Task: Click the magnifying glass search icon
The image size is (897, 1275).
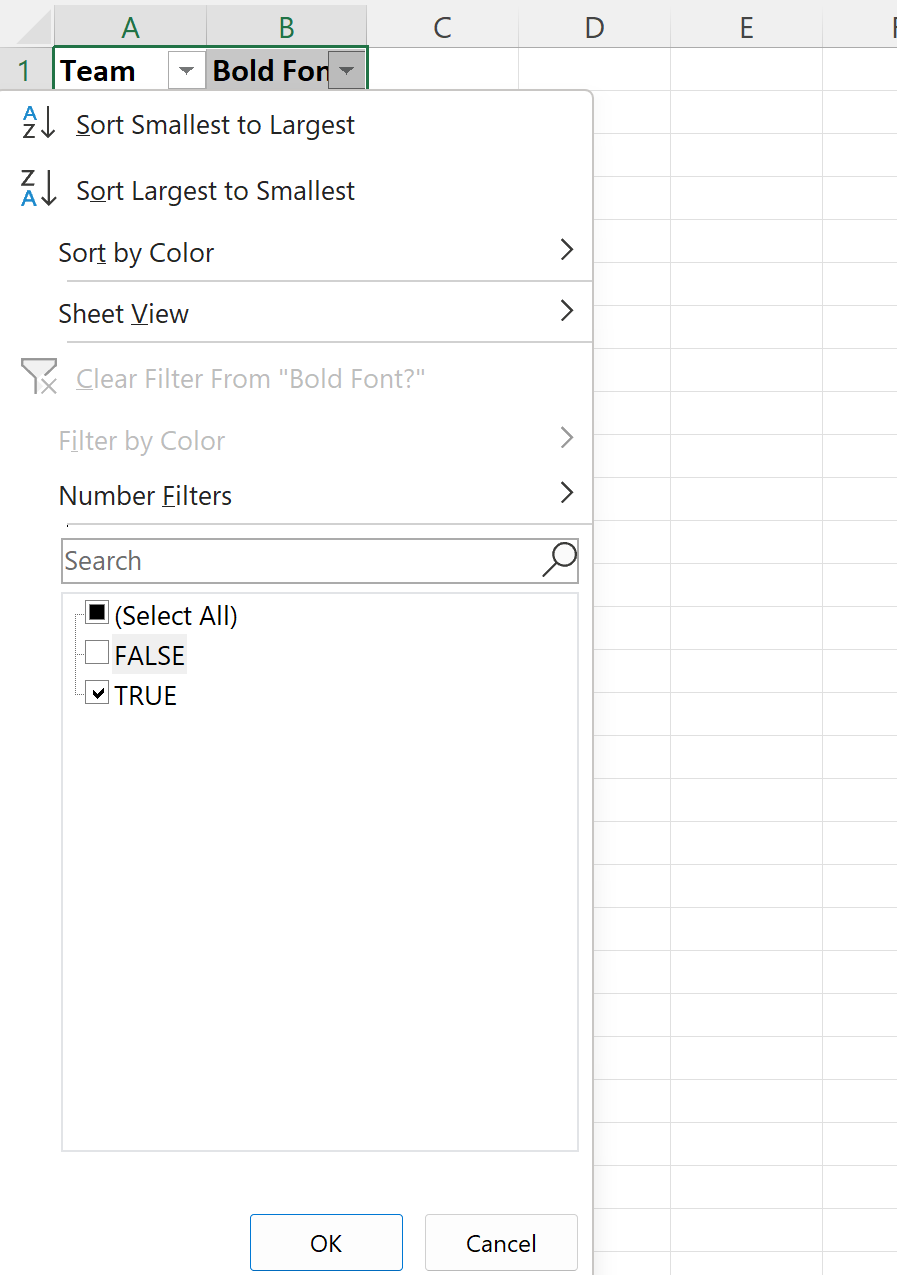Action: point(559,560)
